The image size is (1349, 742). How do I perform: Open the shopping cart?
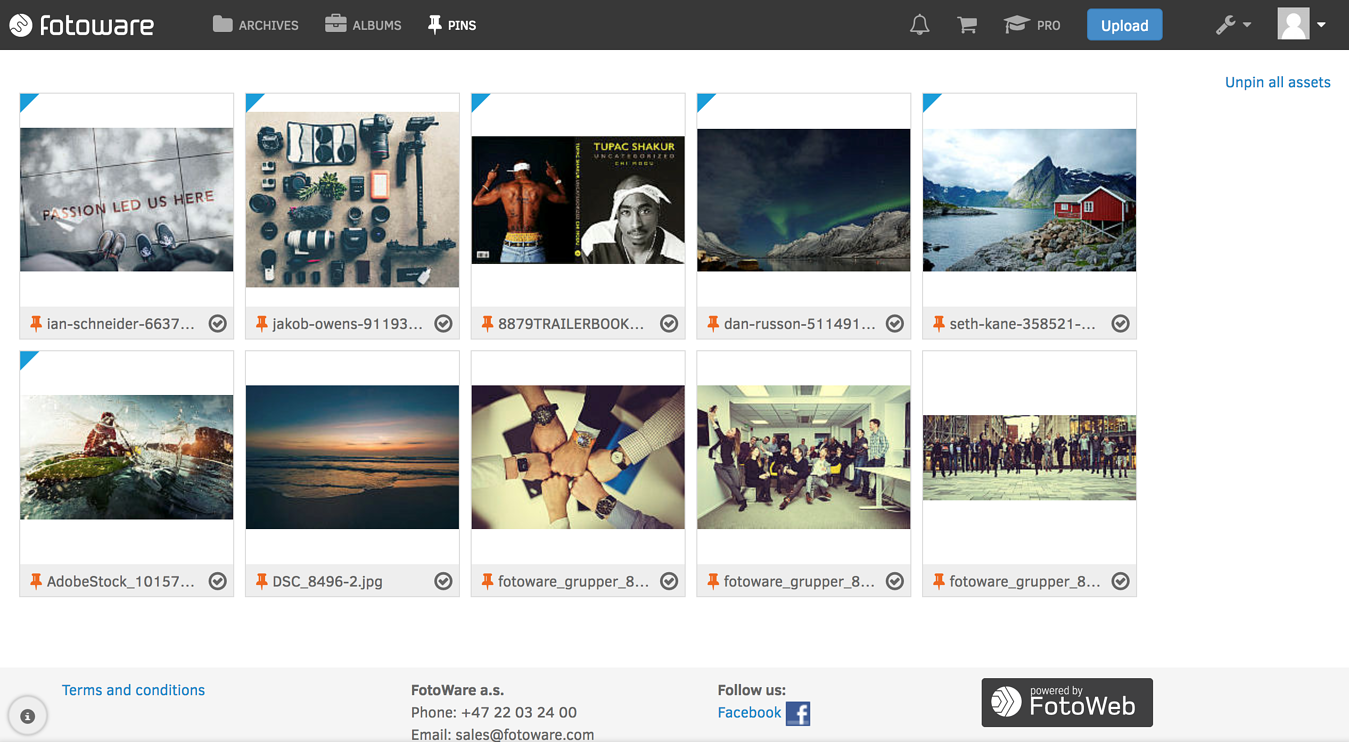click(967, 25)
